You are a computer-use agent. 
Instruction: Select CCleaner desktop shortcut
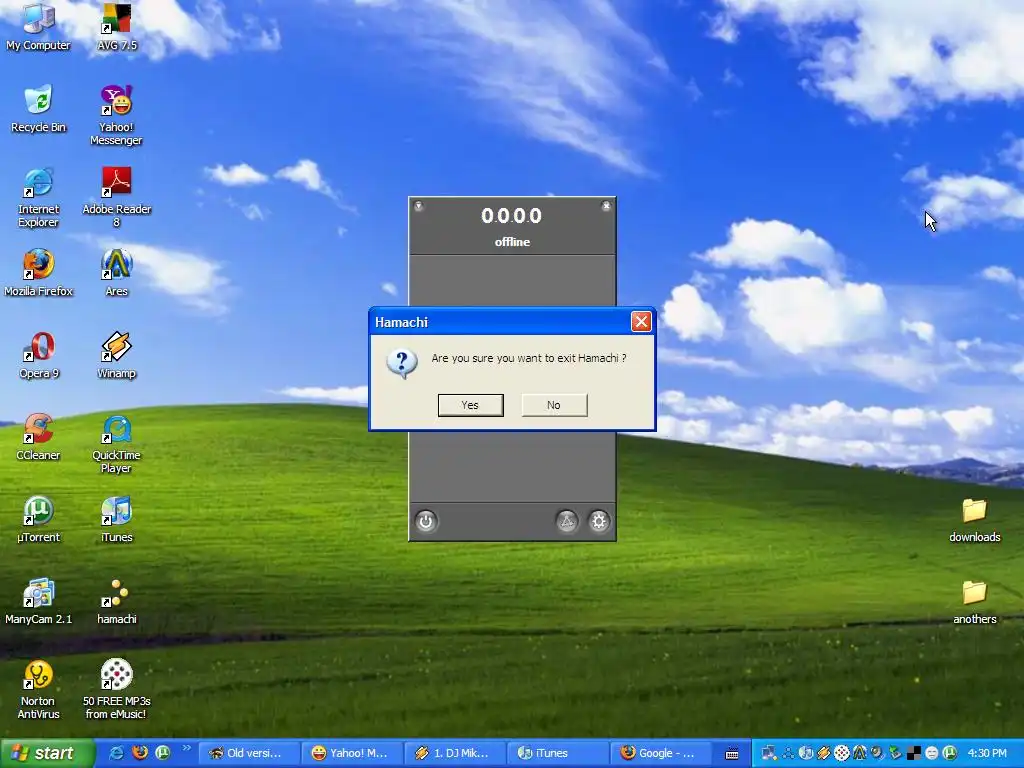(x=39, y=437)
